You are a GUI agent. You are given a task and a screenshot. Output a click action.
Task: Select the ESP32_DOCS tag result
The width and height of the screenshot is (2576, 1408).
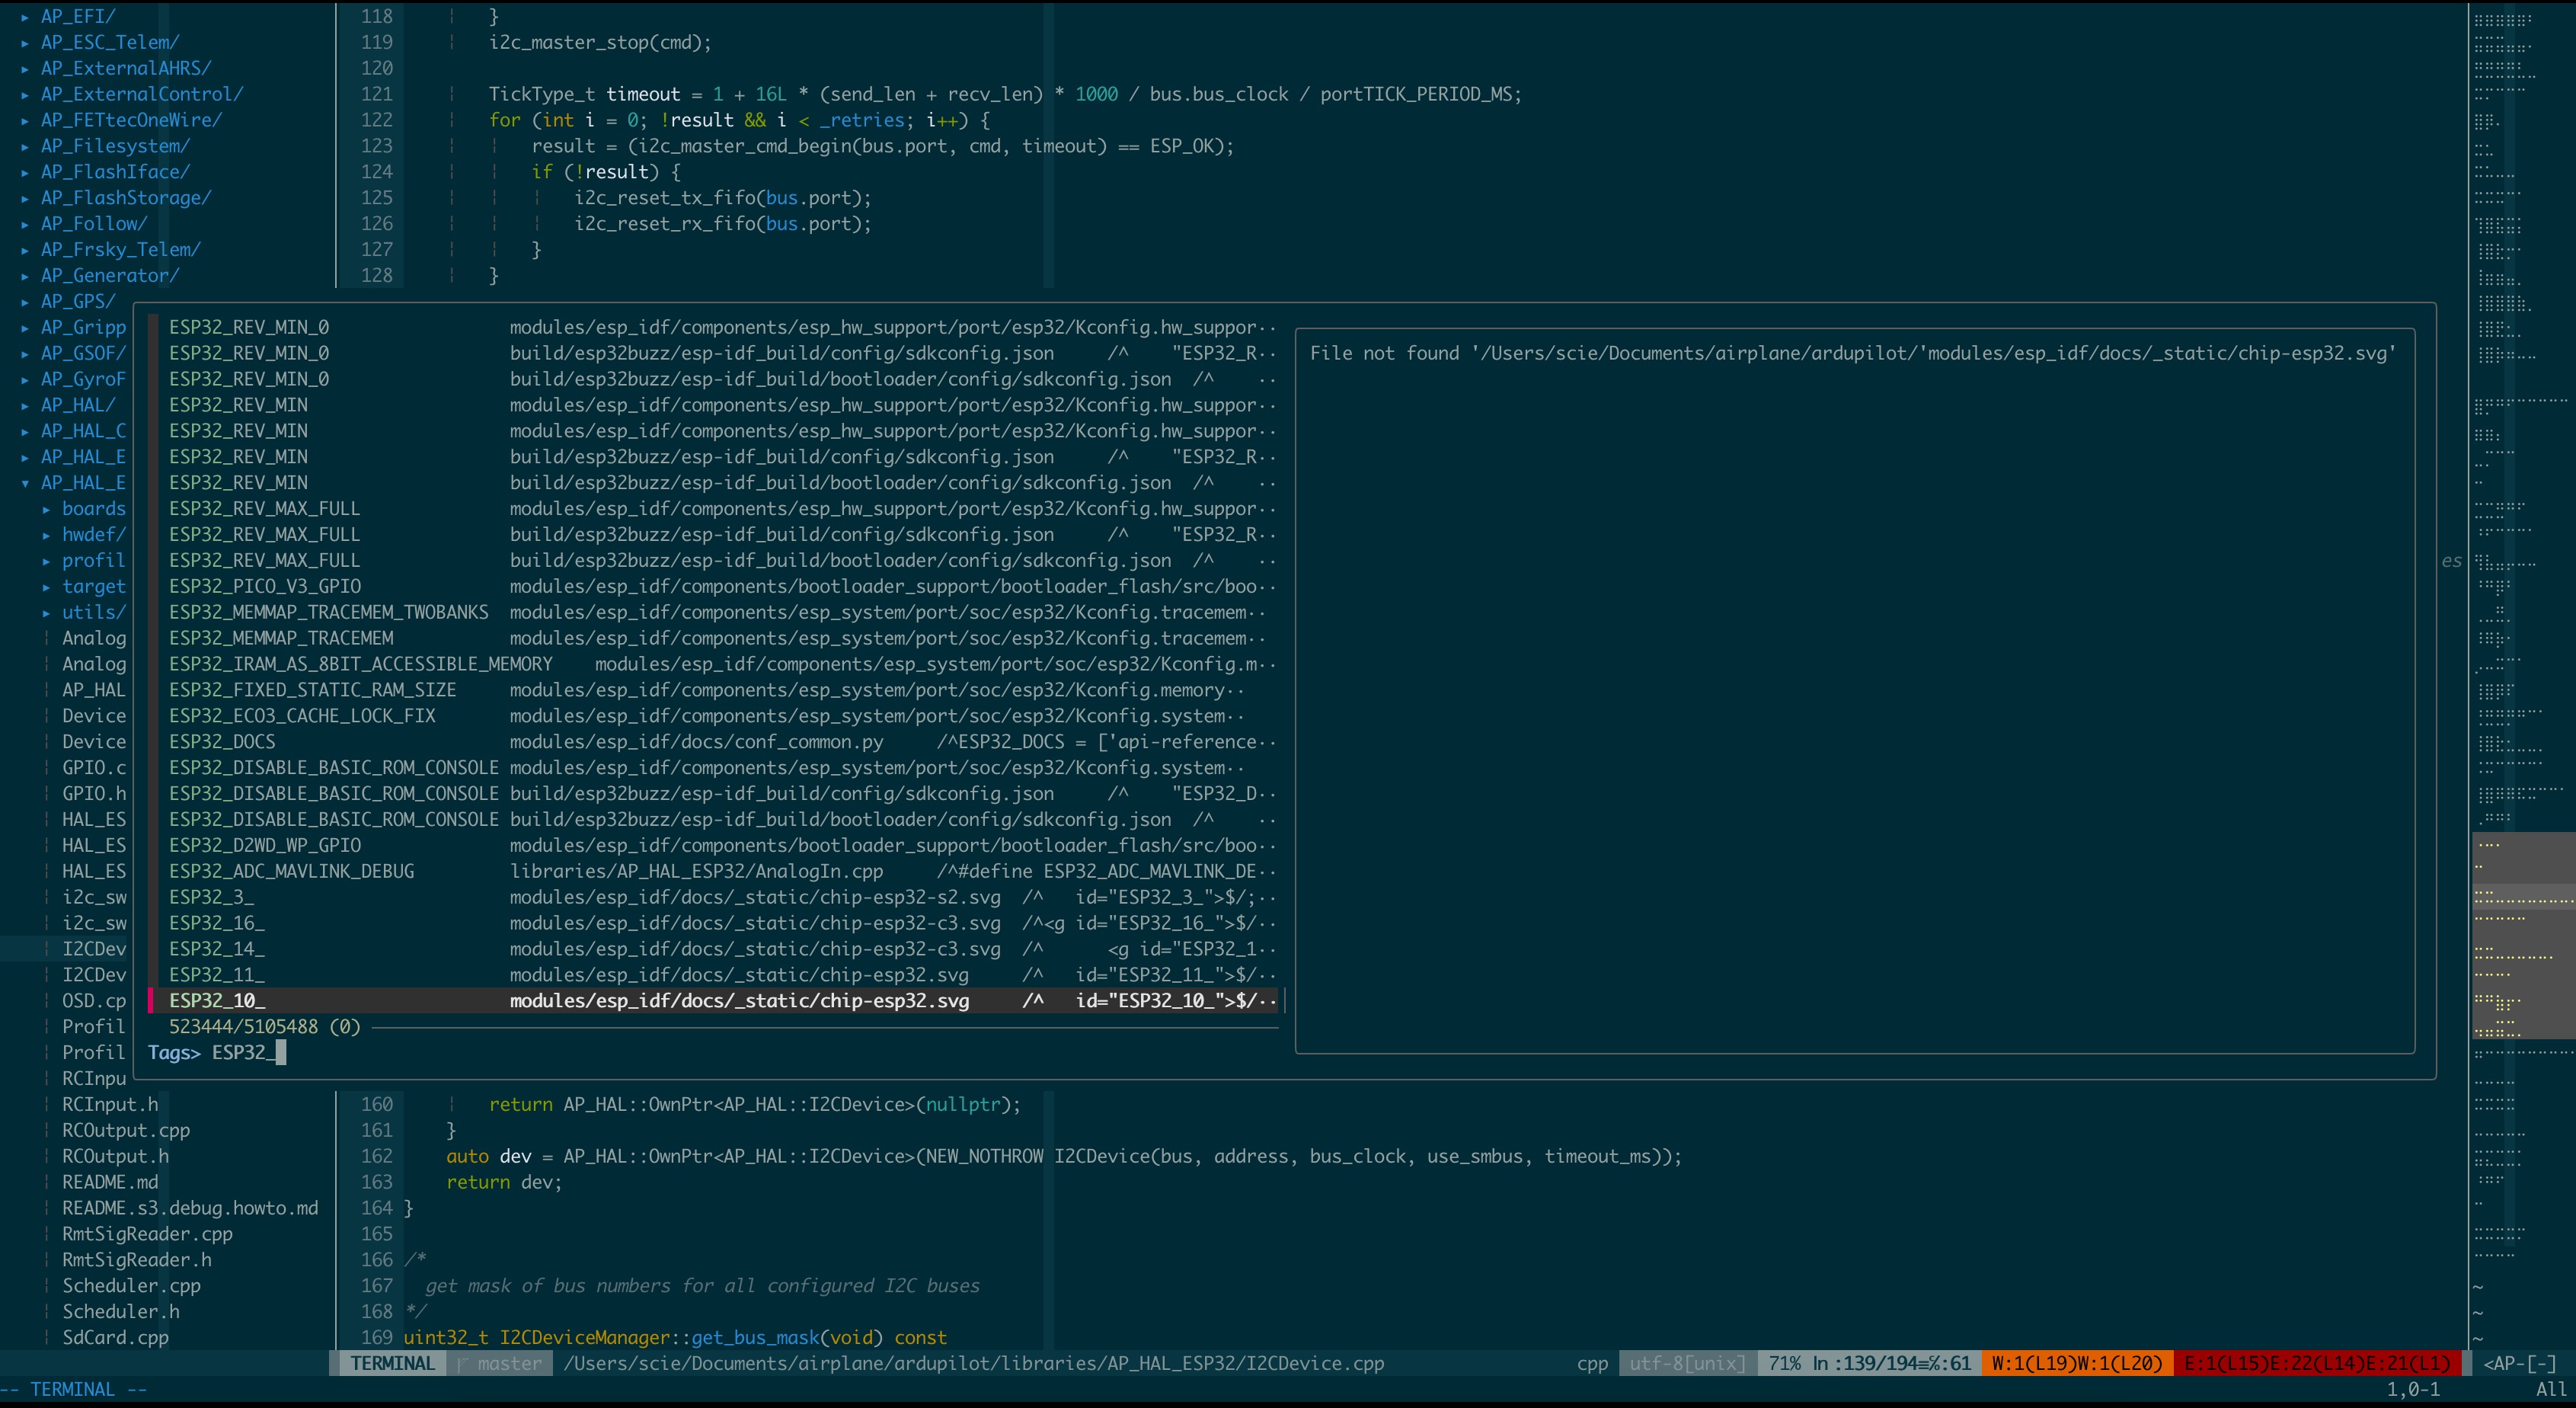(x=714, y=742)
